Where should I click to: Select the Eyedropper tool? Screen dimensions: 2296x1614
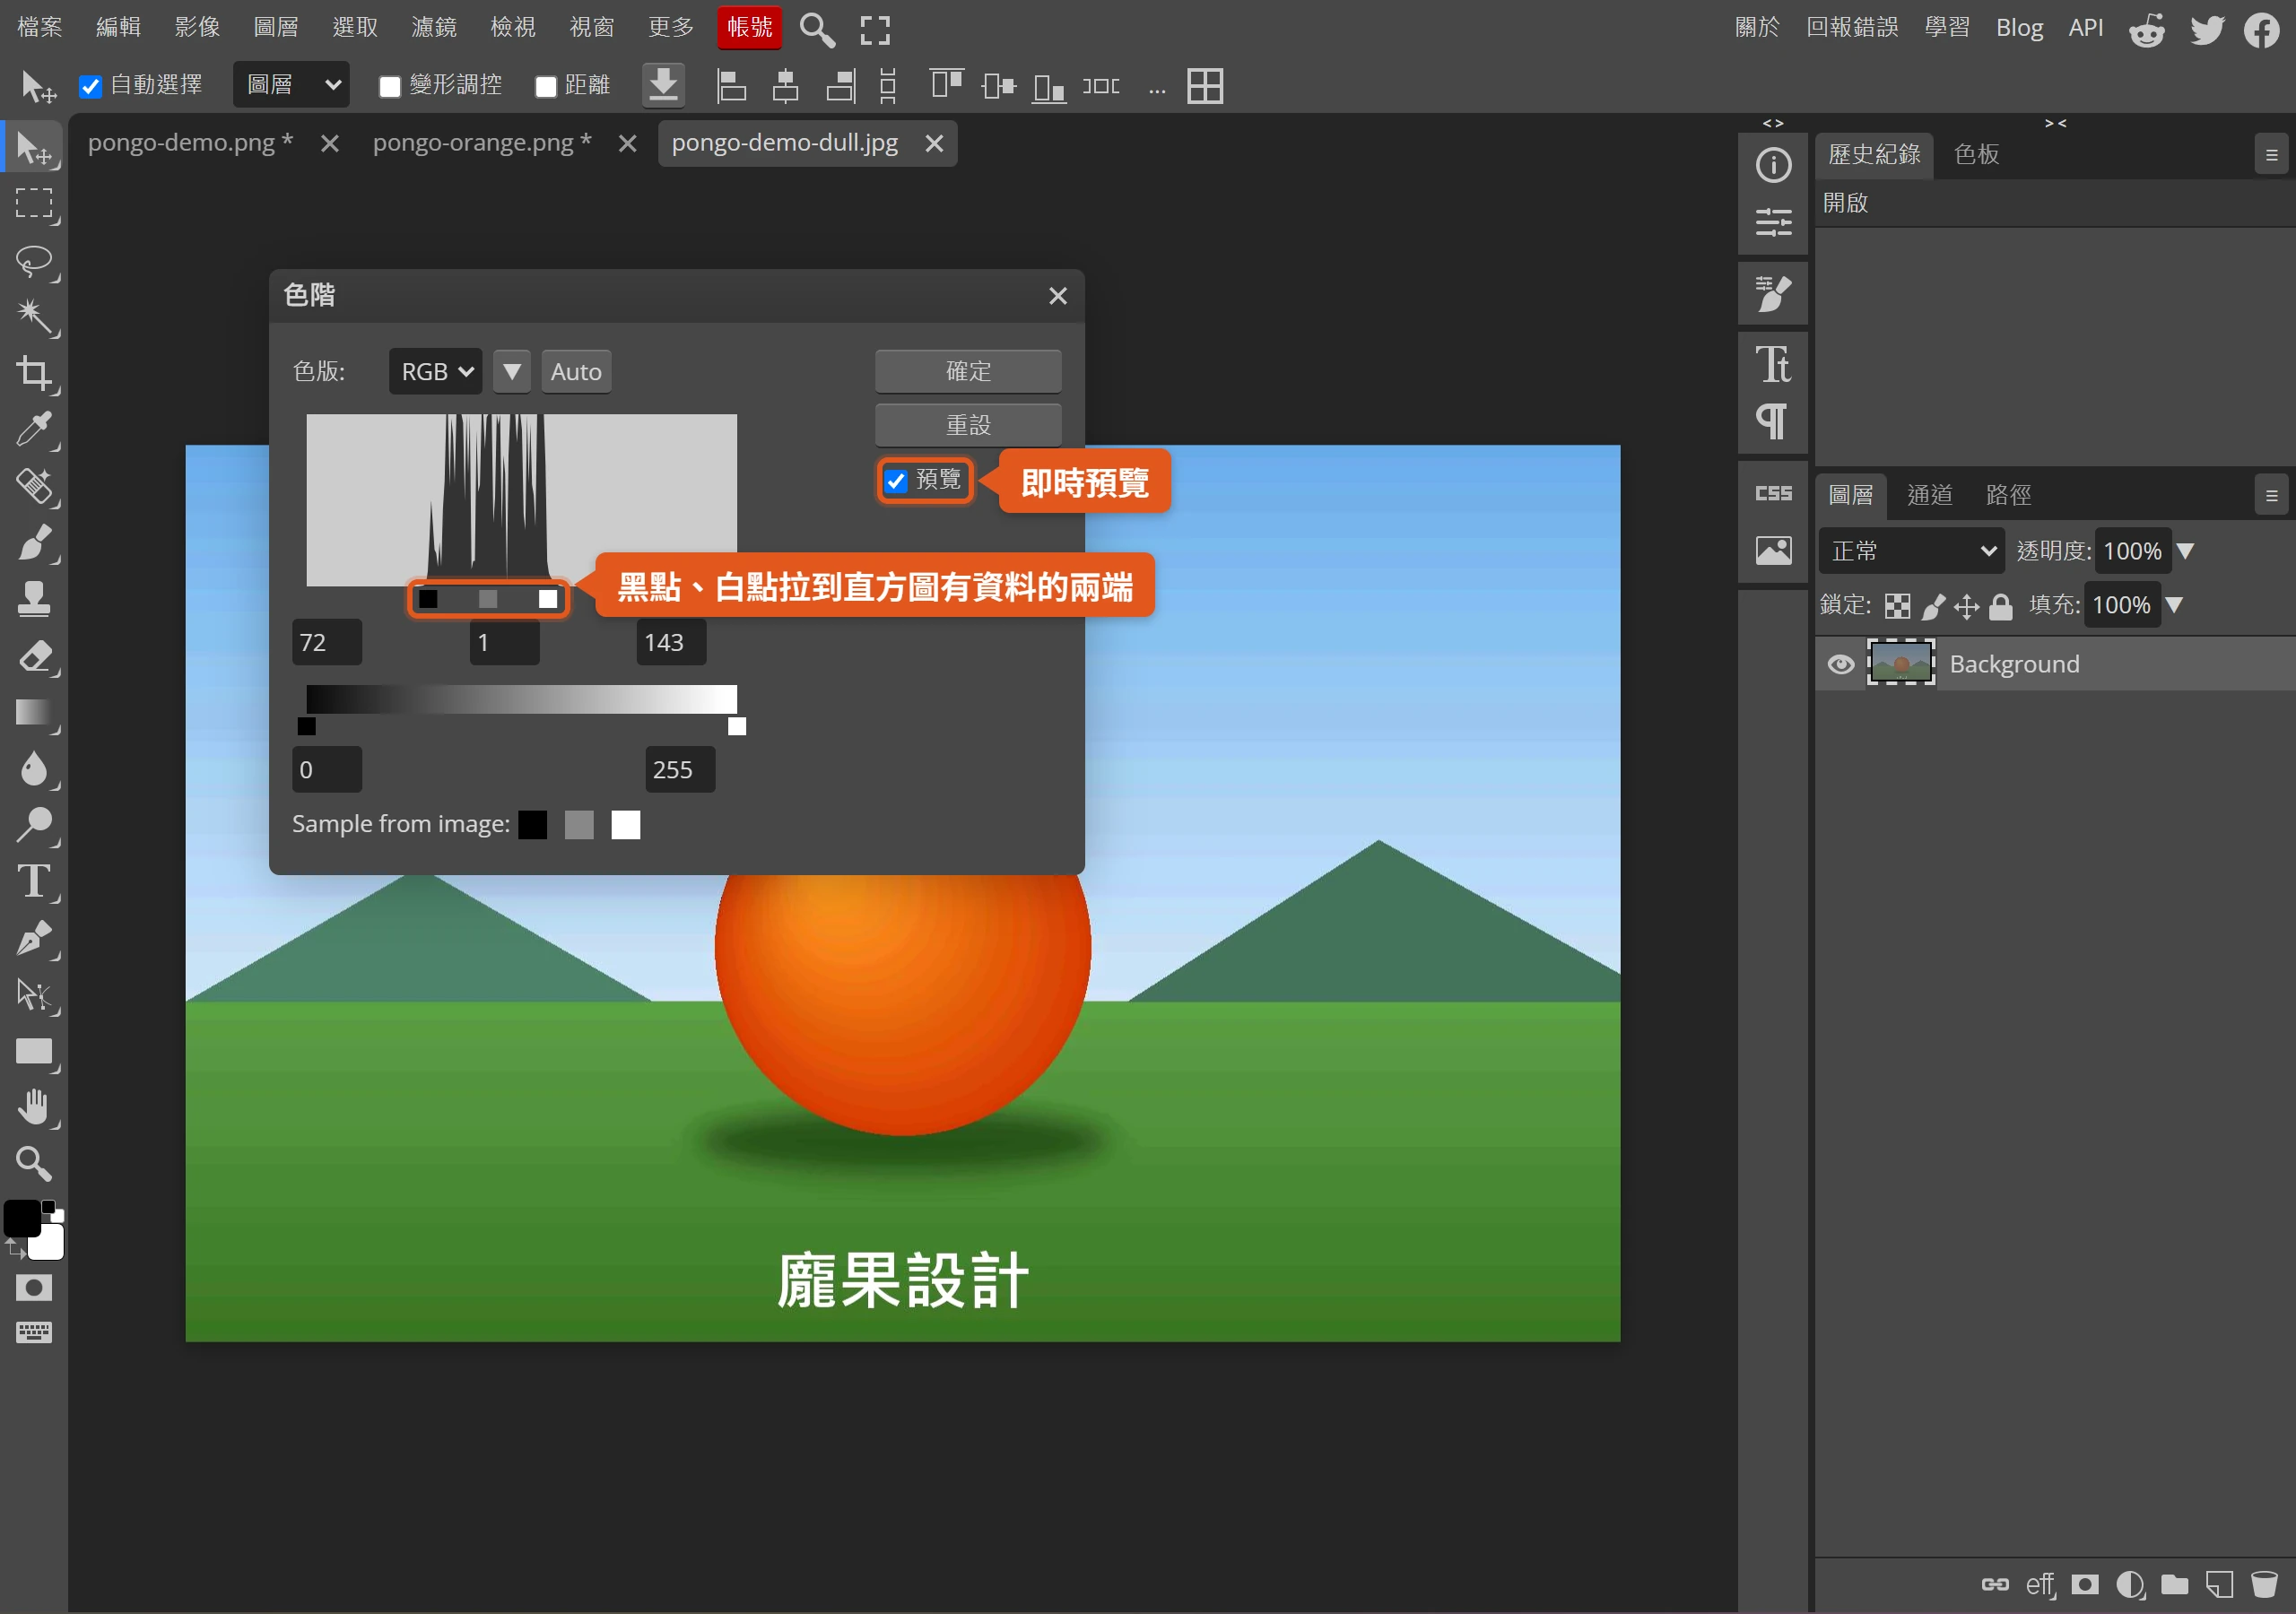coord(35,430)
